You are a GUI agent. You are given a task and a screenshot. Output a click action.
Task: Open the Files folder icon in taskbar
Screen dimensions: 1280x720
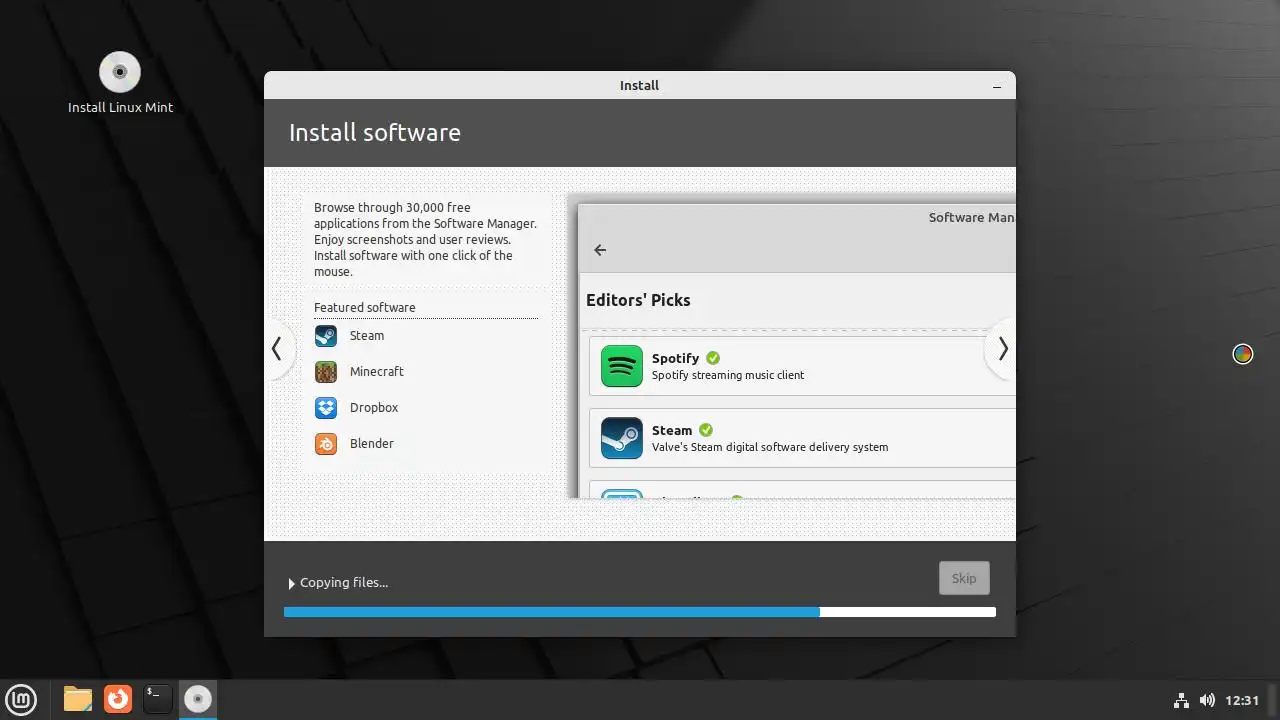point(78,698)
